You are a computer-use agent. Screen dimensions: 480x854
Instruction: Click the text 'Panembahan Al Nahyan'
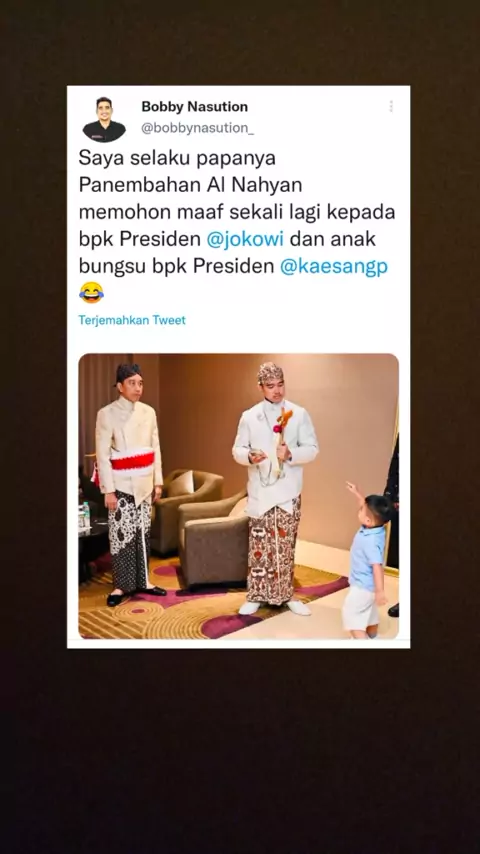pyautogui.click(x=190, y=185)
